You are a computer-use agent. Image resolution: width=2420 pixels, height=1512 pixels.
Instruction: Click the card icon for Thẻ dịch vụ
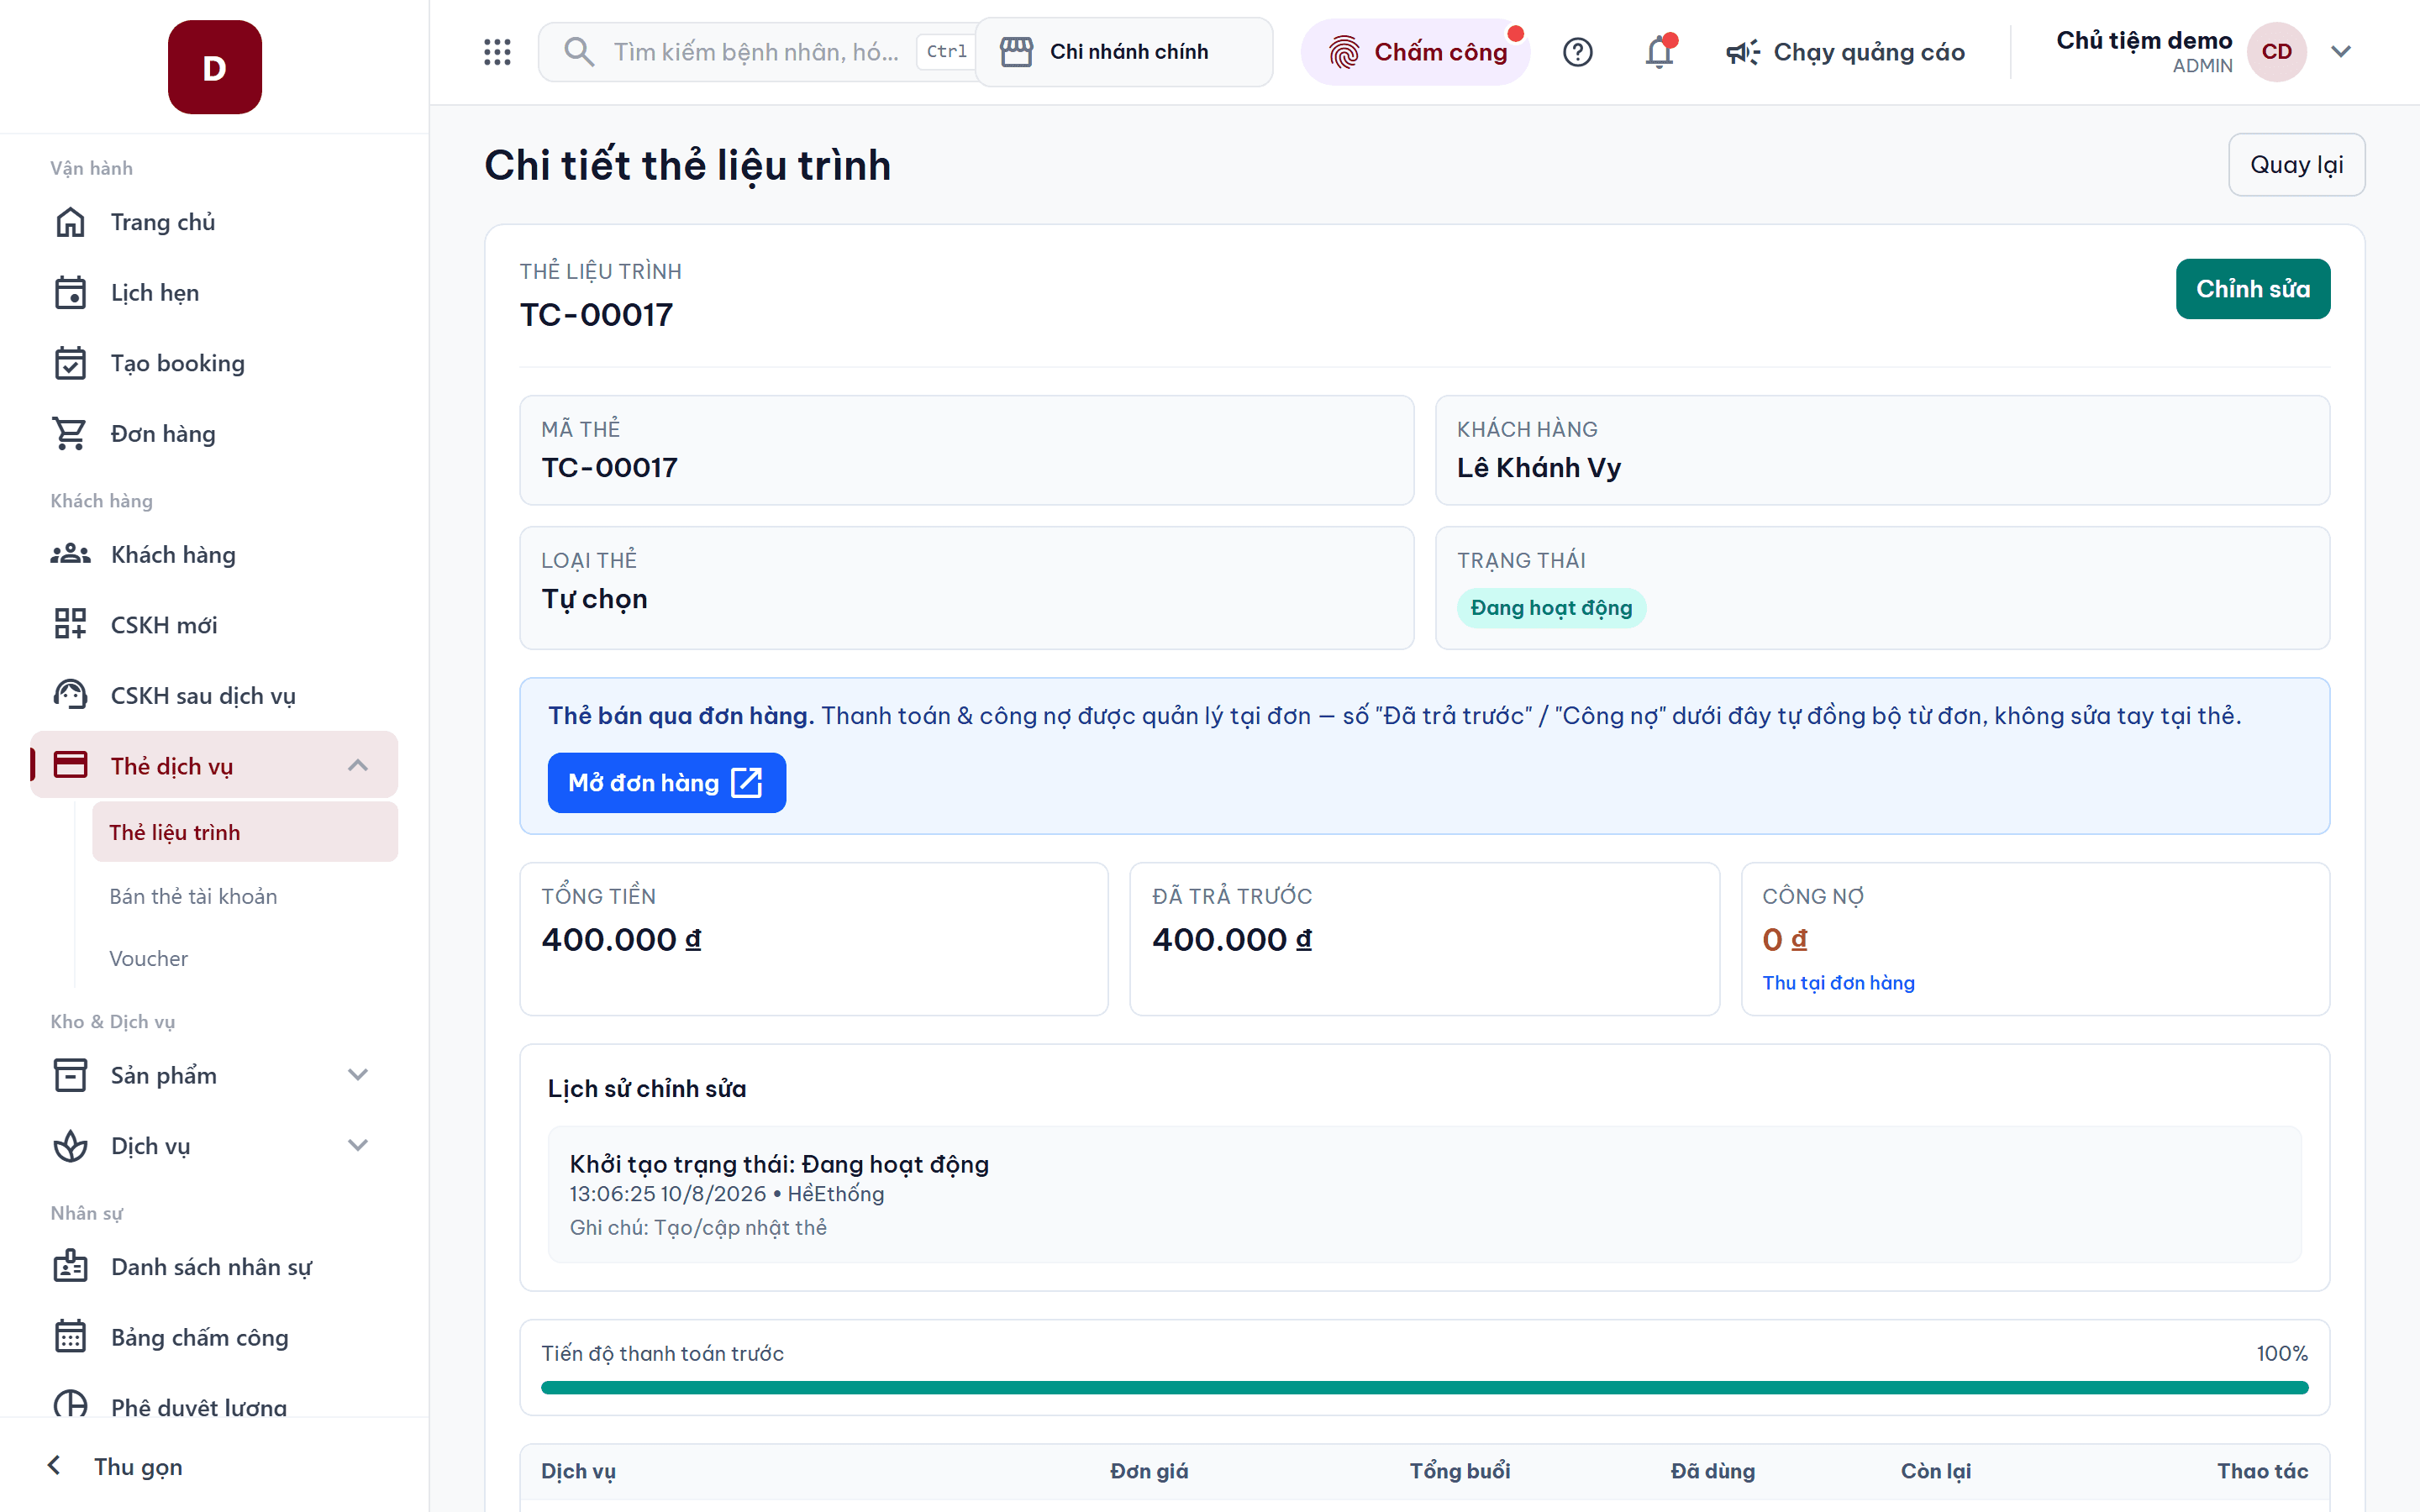(70, 765)
